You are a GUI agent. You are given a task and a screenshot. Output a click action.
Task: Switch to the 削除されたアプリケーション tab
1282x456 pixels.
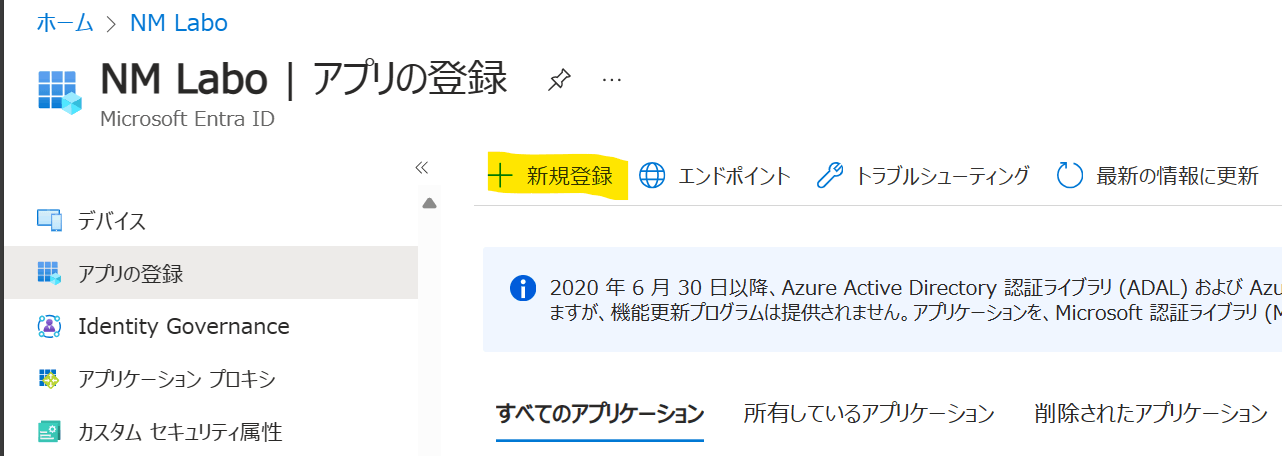point(1151,413)
